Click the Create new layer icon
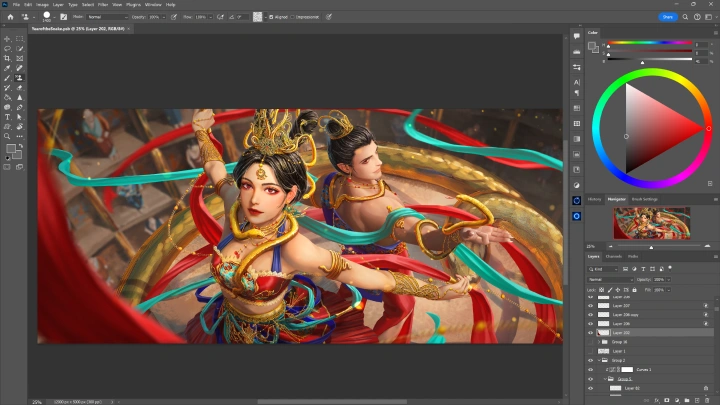 coord(697,400)
